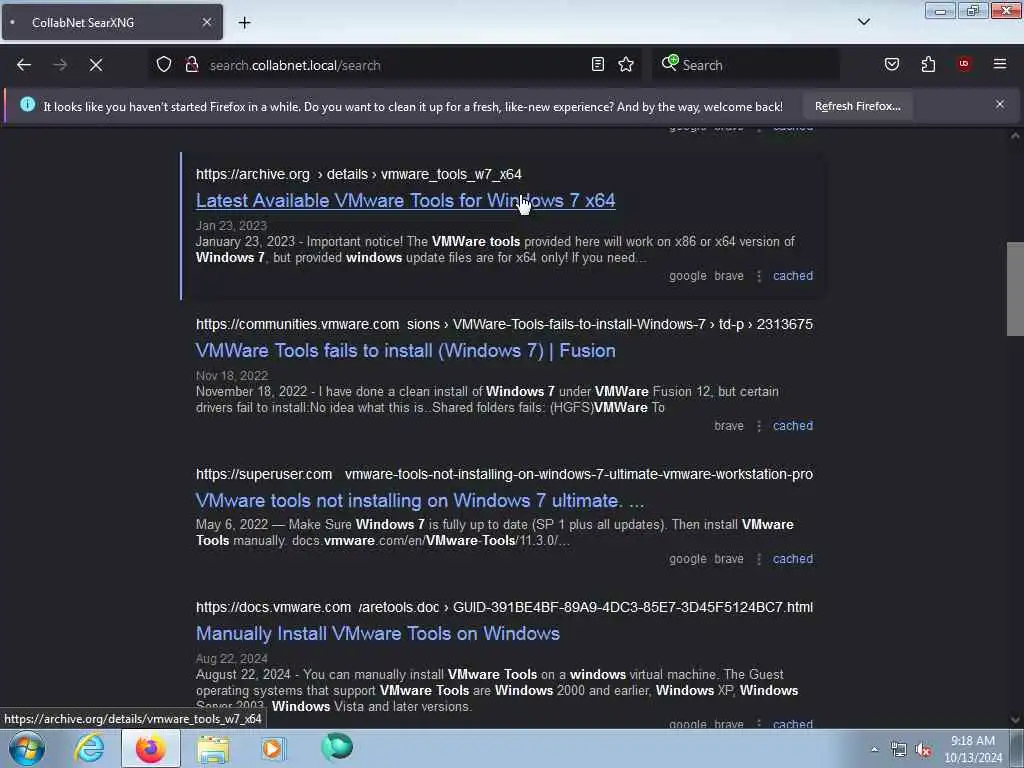1024x768 pixels.
Task: Open Manually Install VMware Tools on Windows
Action: point(377,633)
